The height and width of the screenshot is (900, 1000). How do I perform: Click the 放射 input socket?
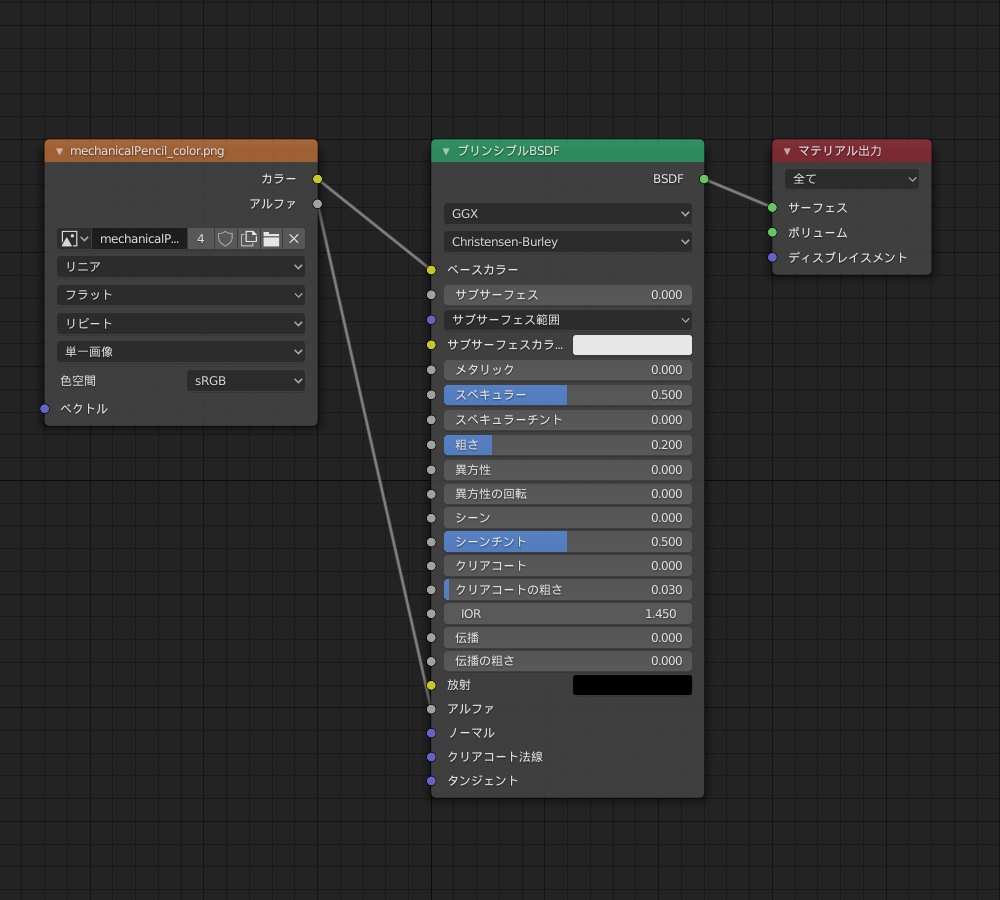(x=431, y=686)
